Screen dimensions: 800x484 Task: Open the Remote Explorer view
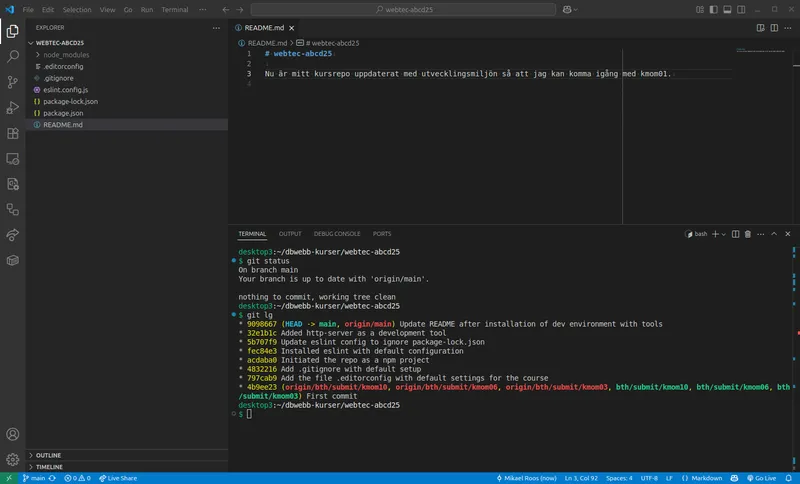tap(12, 159)
